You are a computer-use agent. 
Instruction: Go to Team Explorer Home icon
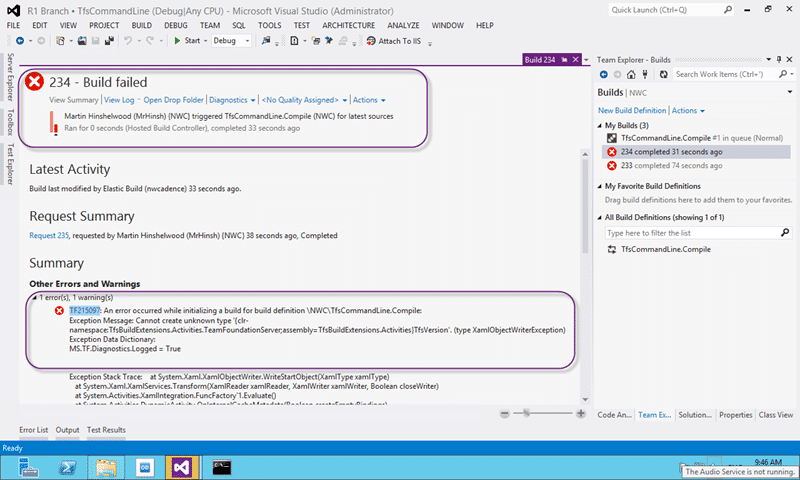(x=631, y=74)
